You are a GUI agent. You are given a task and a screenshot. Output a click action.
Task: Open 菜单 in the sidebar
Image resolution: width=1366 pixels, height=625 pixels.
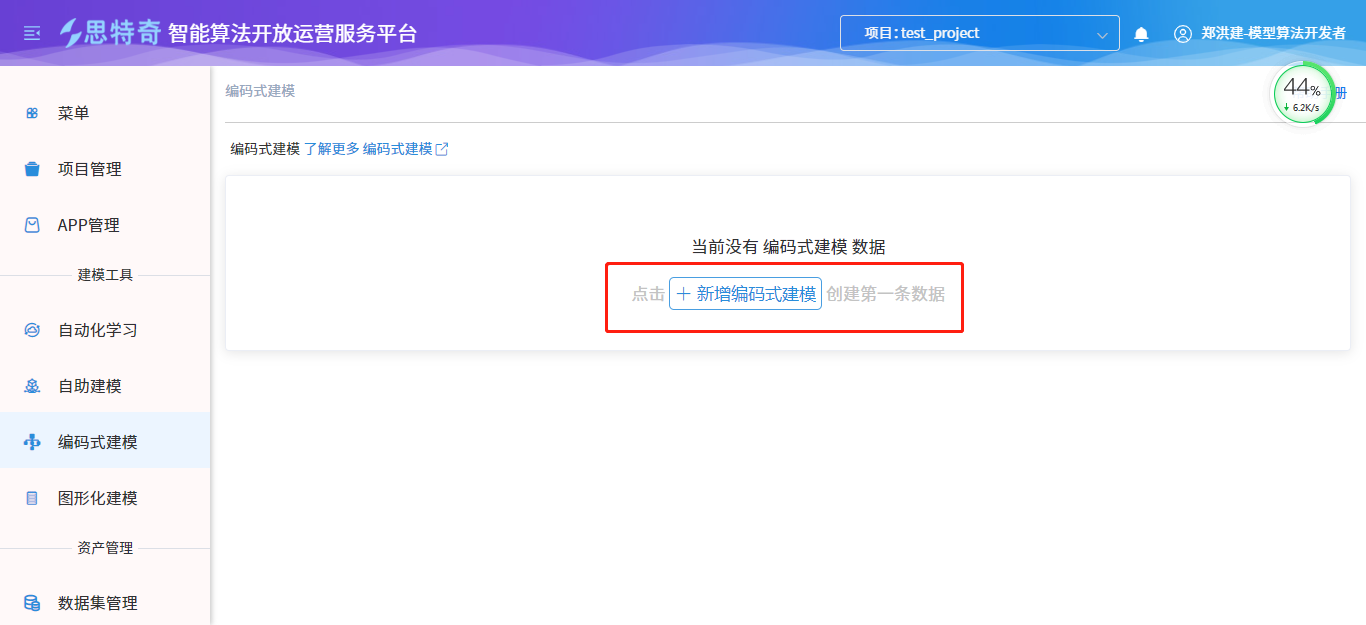(x=105, y=113)
